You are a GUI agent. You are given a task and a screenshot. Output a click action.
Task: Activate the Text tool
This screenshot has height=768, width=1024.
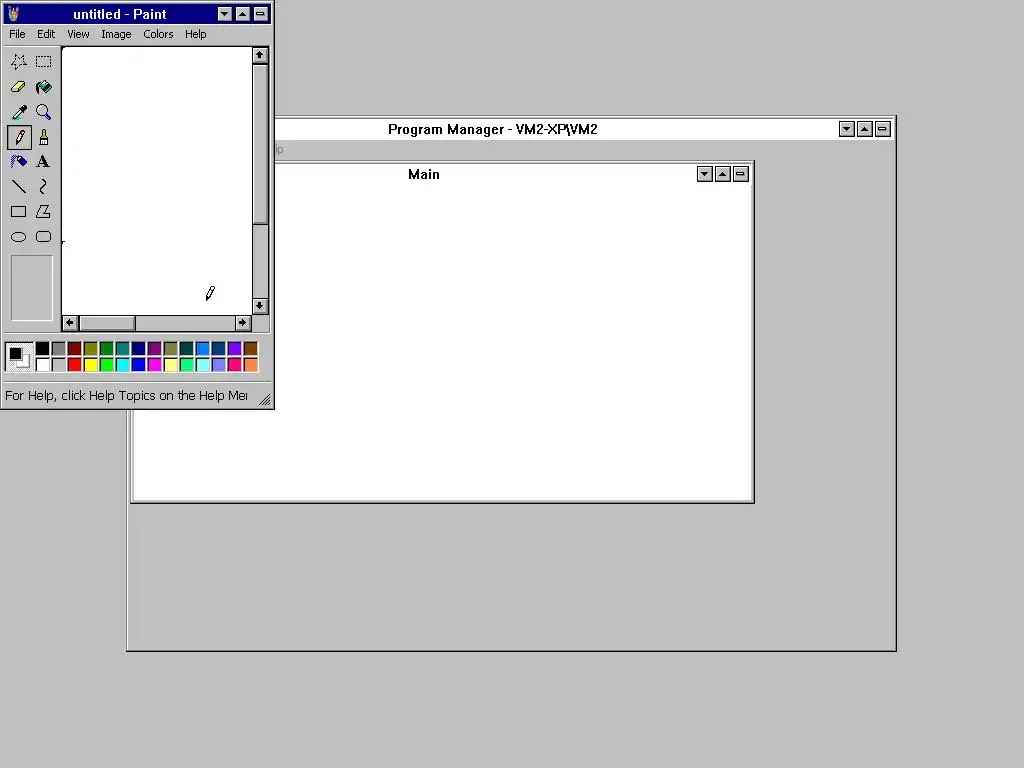(x=44, y=162)
